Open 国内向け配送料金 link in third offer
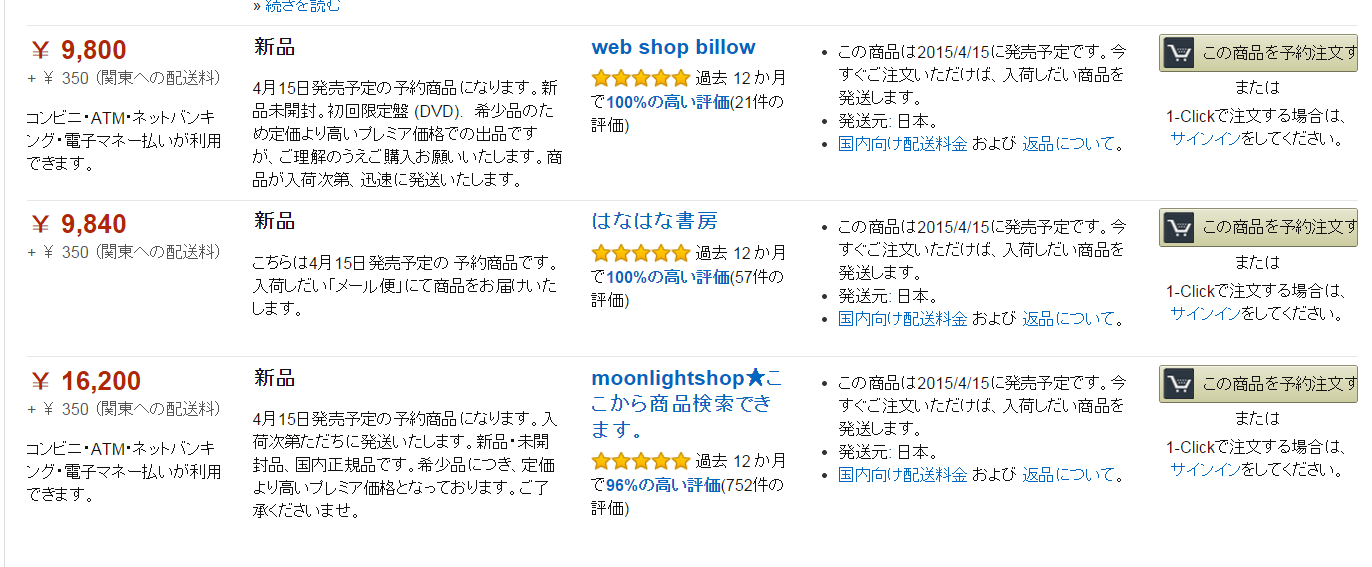 pos(903,475)
